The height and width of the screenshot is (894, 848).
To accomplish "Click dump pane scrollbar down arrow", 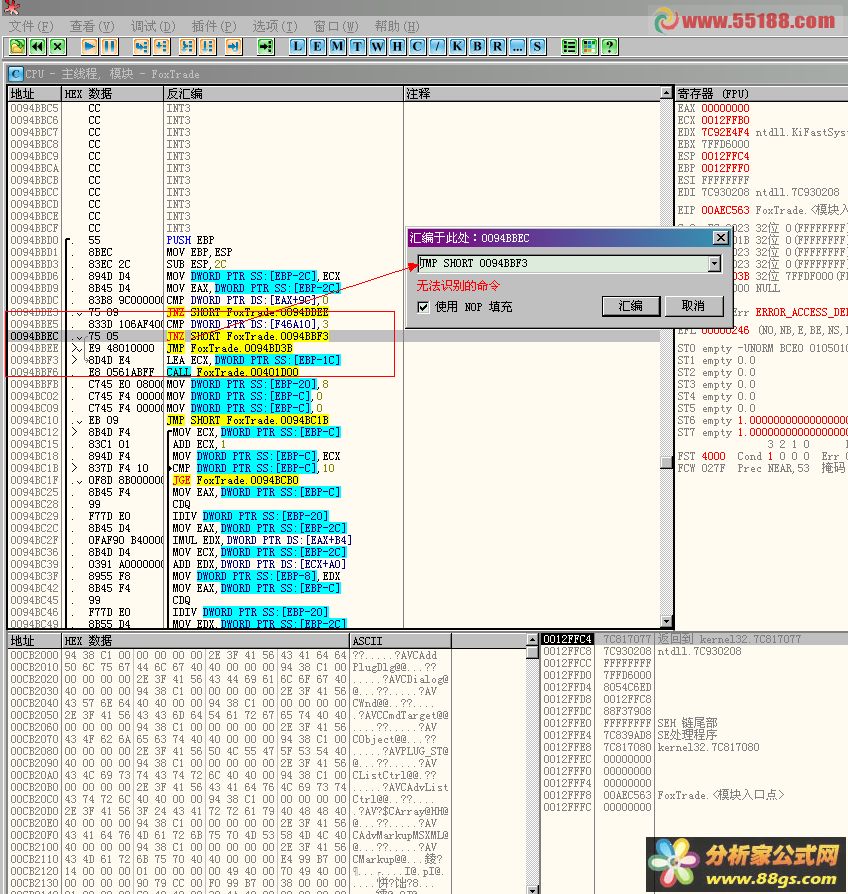I will (532, 889).
